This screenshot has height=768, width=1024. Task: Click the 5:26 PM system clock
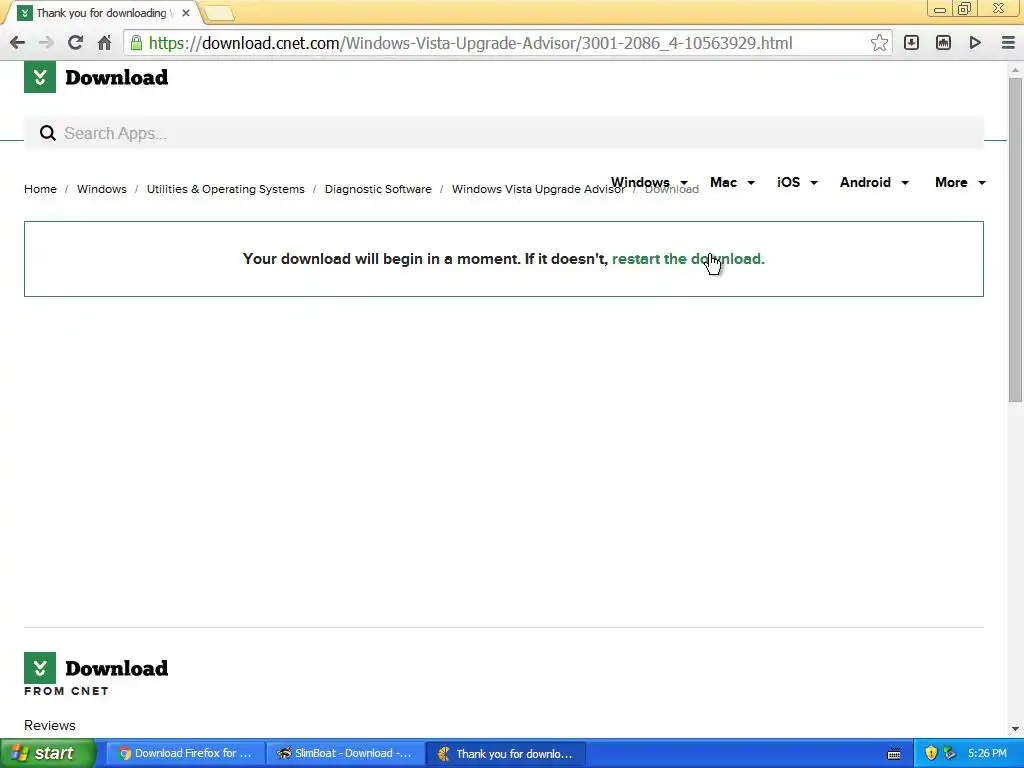987,754
